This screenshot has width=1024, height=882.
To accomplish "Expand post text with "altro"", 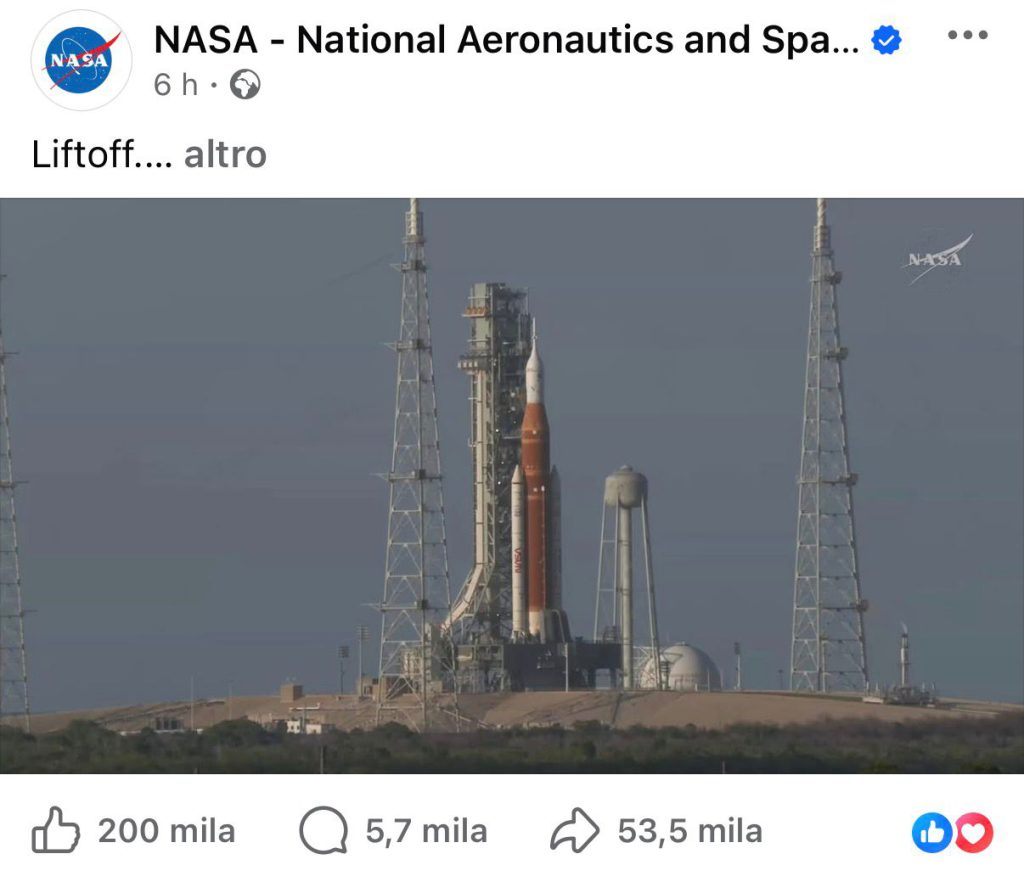I will click(225, 155).
